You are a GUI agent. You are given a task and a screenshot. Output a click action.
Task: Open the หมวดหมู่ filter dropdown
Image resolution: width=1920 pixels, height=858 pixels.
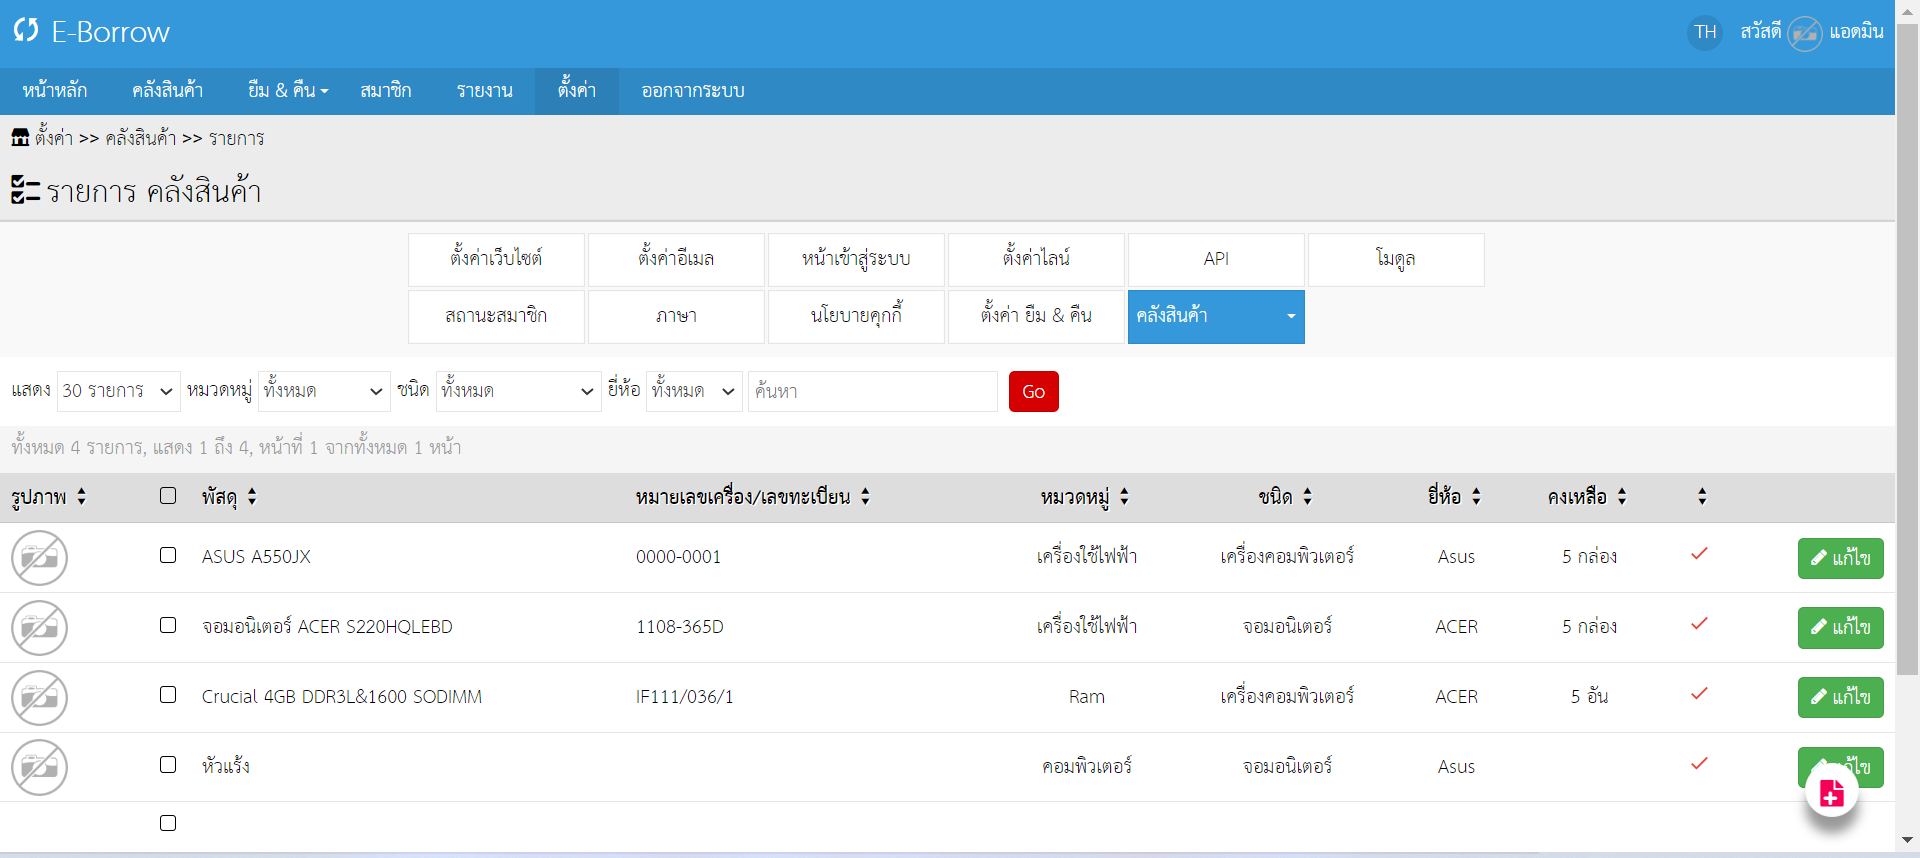tap(324, 391)
